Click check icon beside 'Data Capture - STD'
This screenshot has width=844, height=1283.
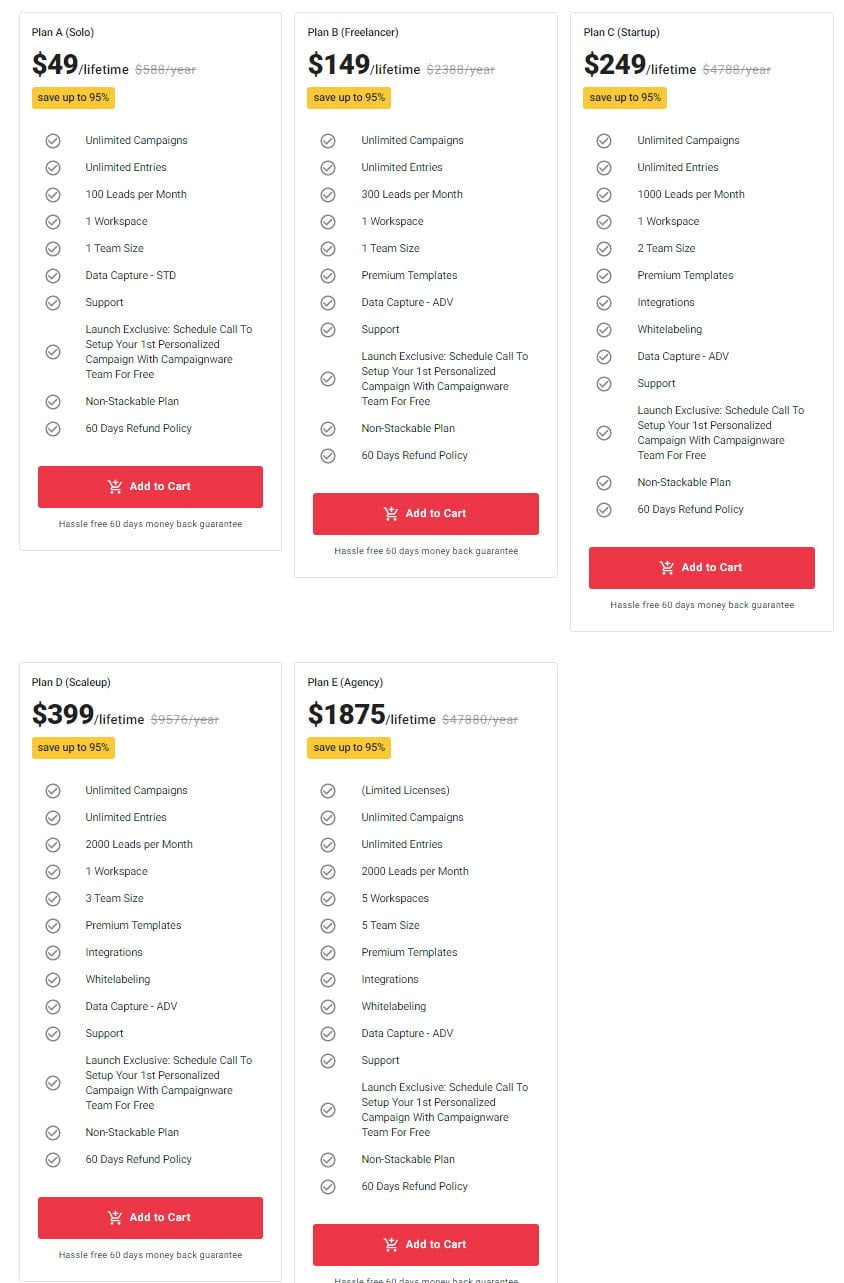[53, 276]
